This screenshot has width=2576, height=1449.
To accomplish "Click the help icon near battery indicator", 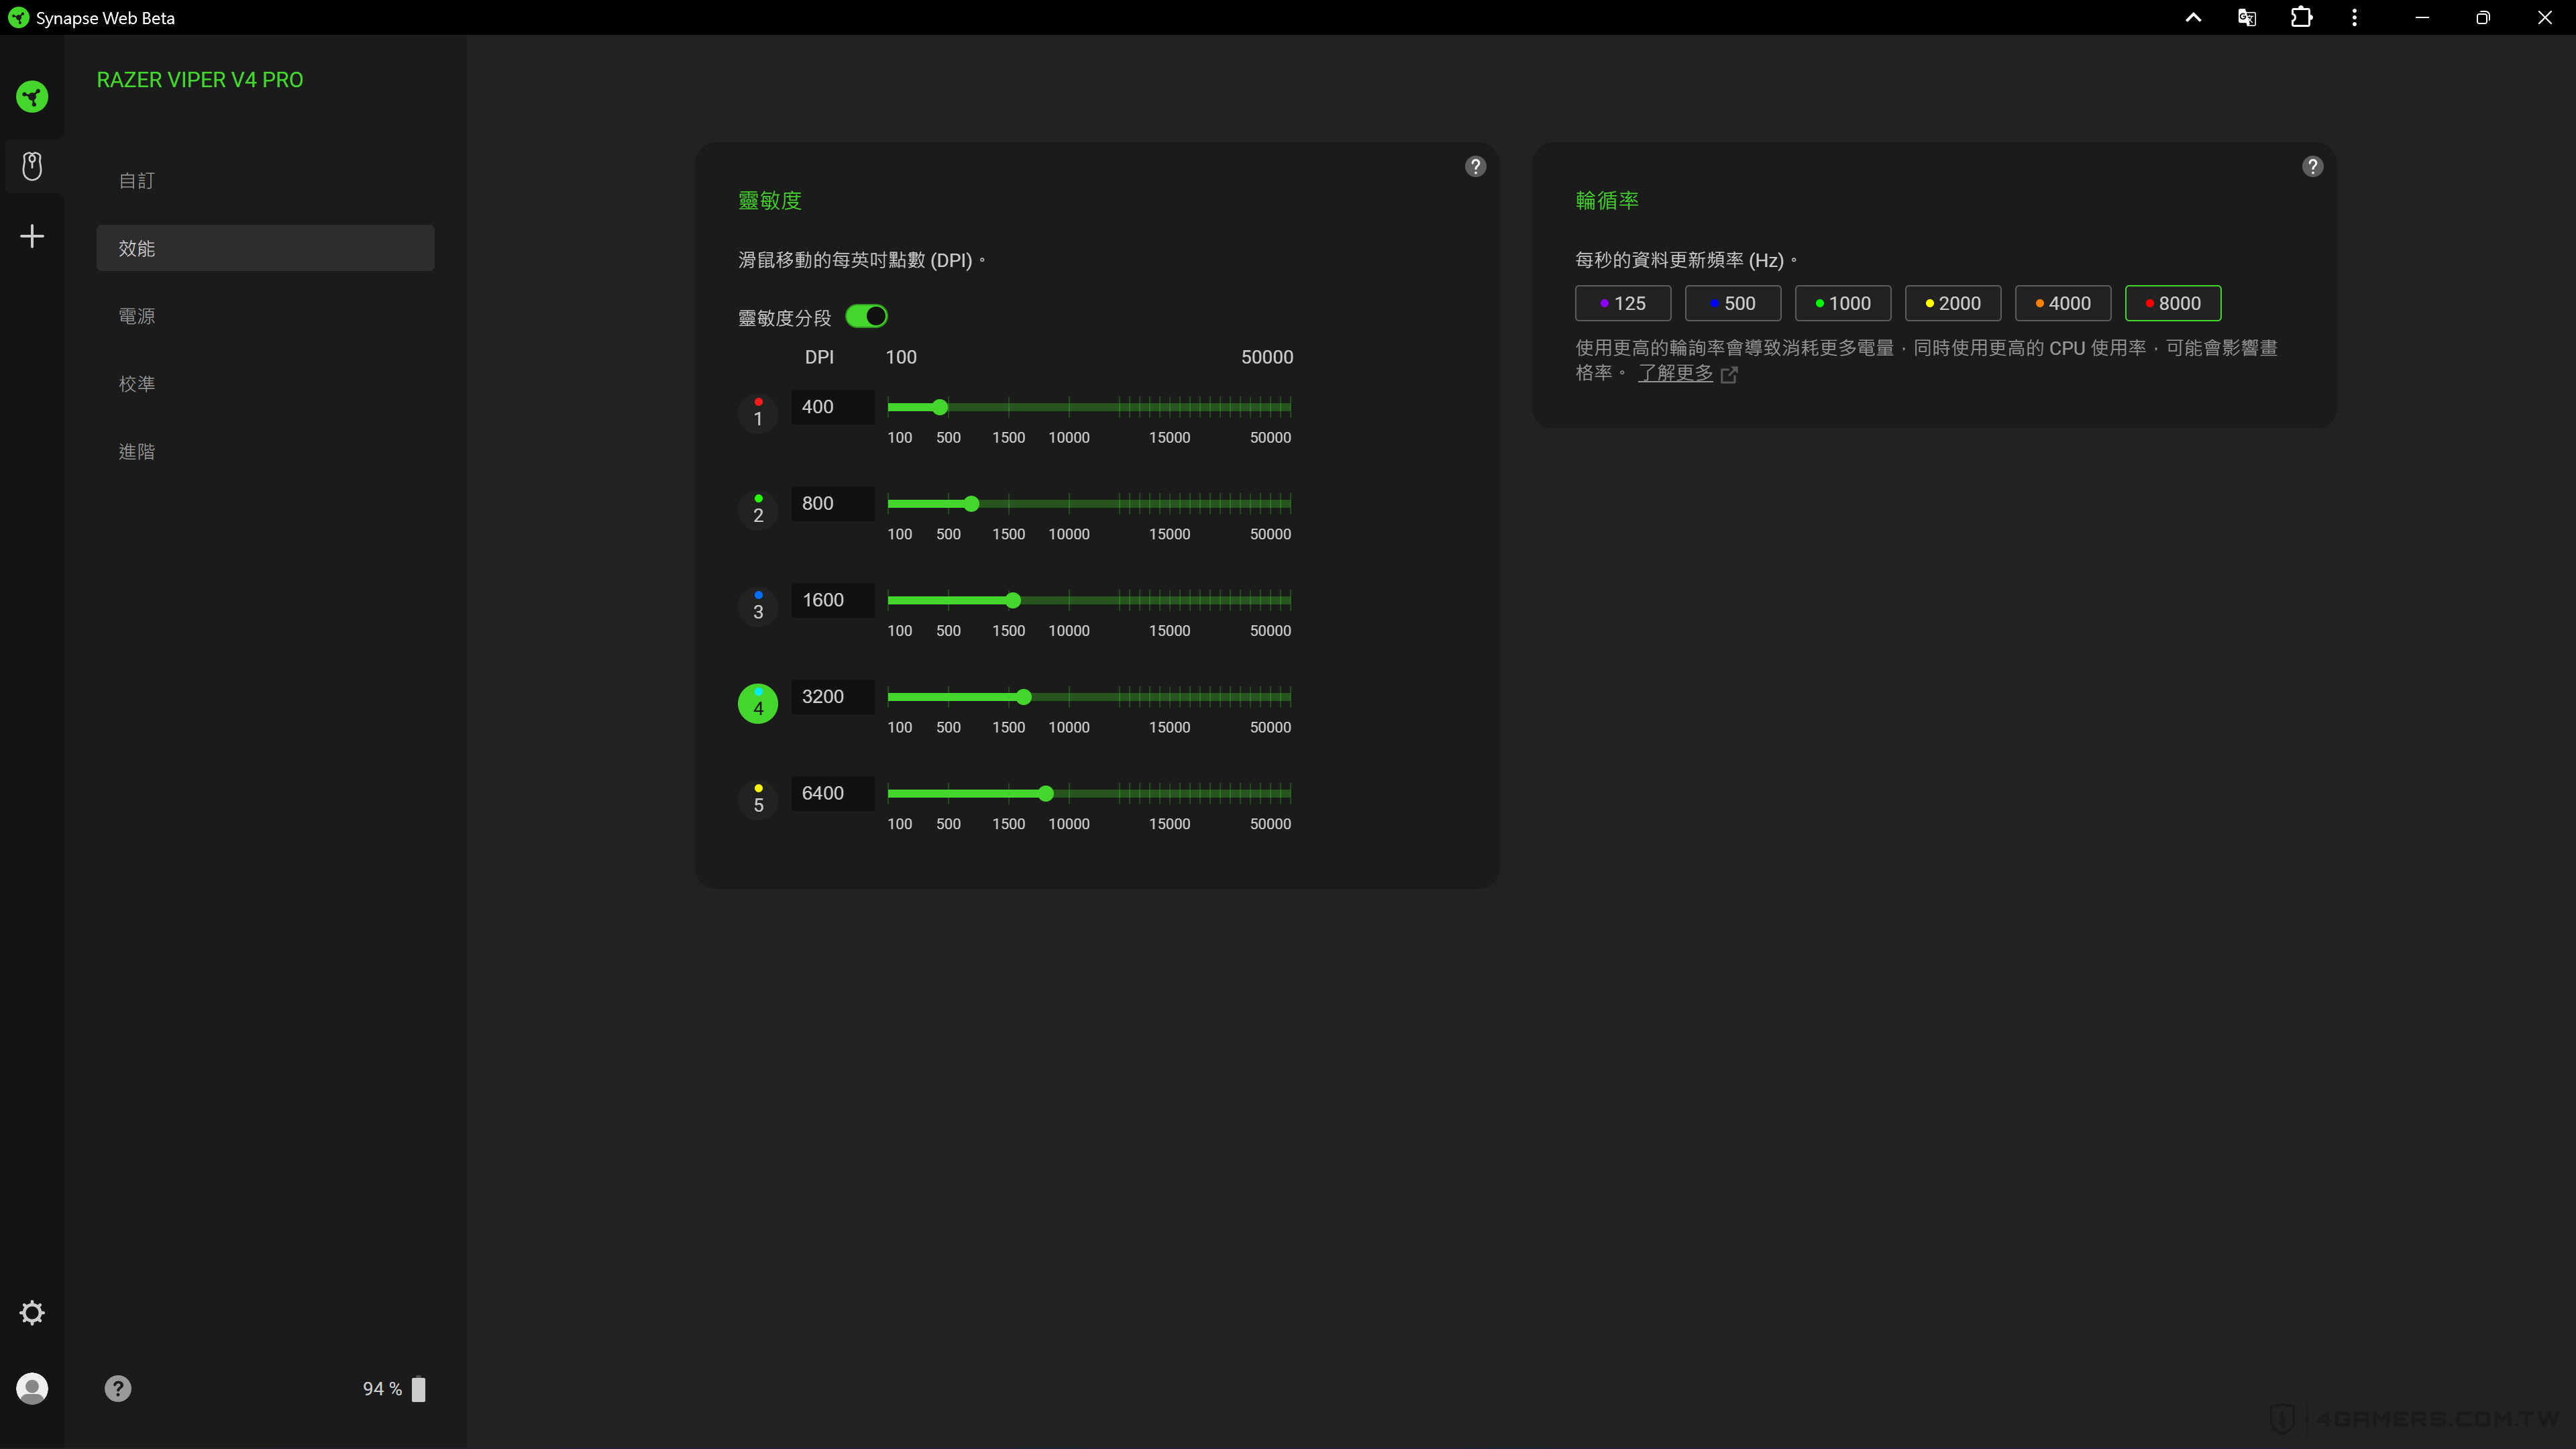I will tap(118, 1388).
